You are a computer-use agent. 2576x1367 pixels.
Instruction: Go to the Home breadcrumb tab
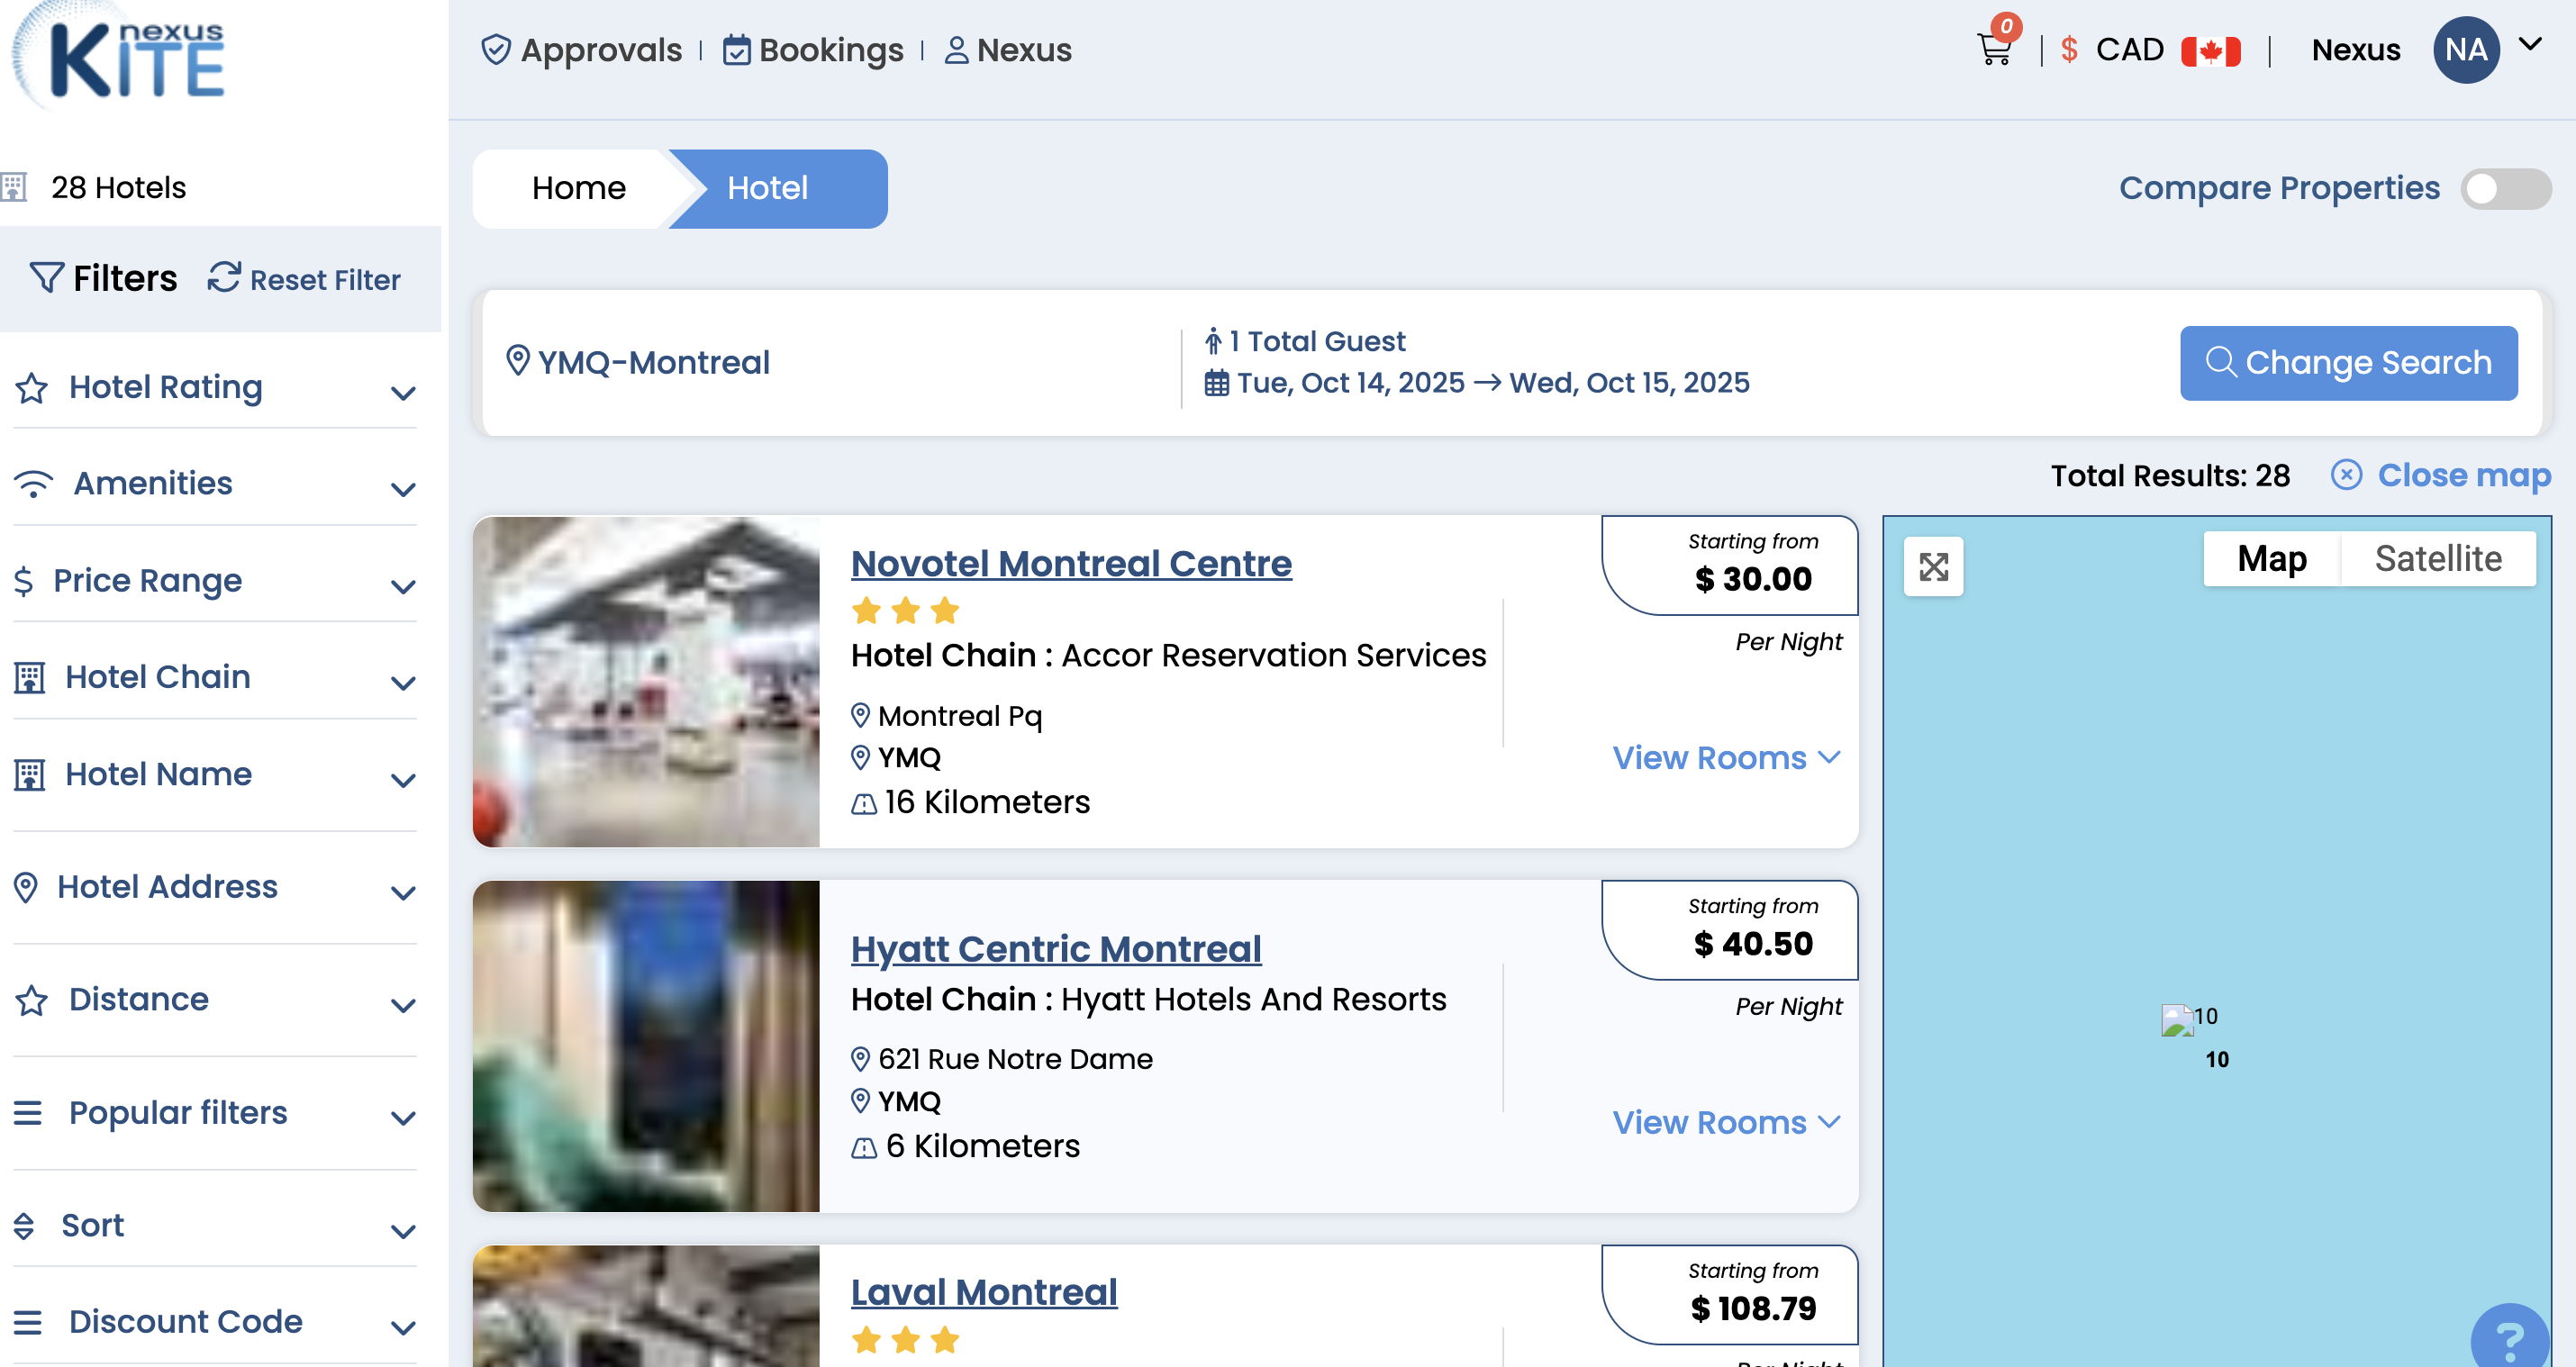coord(578,188)
